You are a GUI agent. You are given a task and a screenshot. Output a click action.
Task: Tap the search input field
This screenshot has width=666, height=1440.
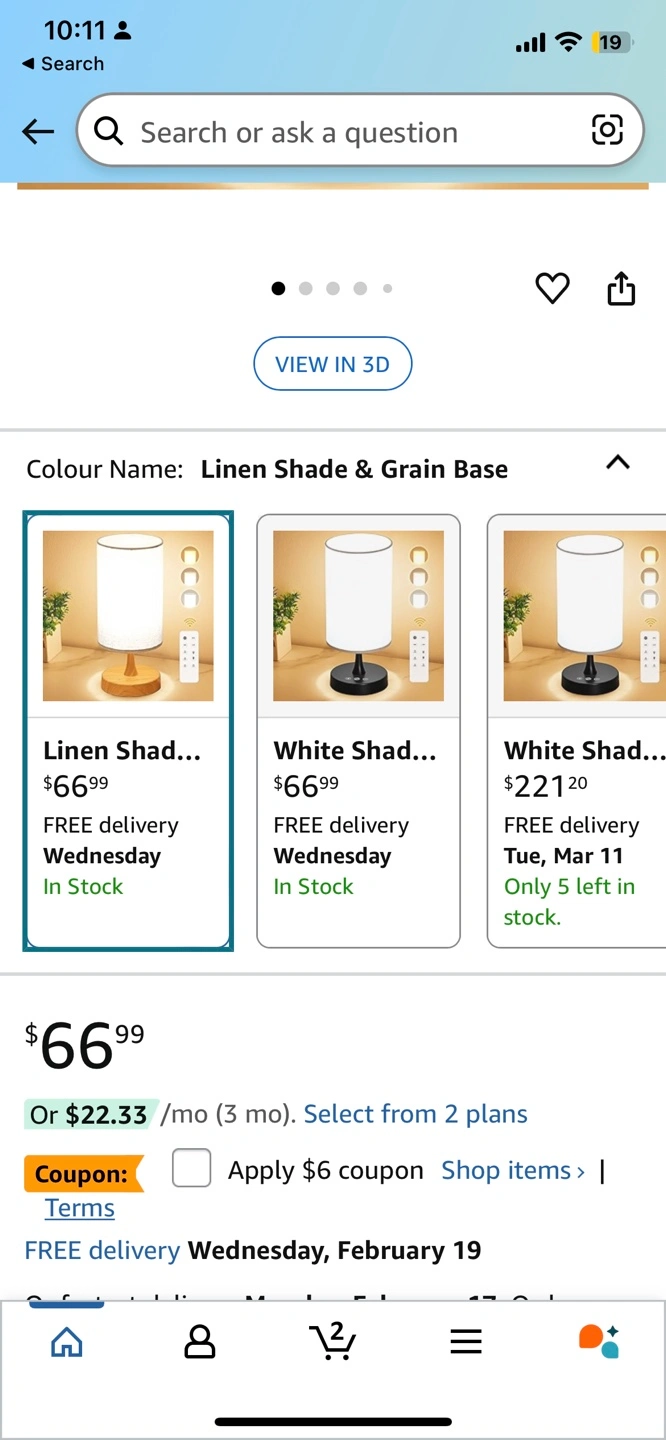340,132
